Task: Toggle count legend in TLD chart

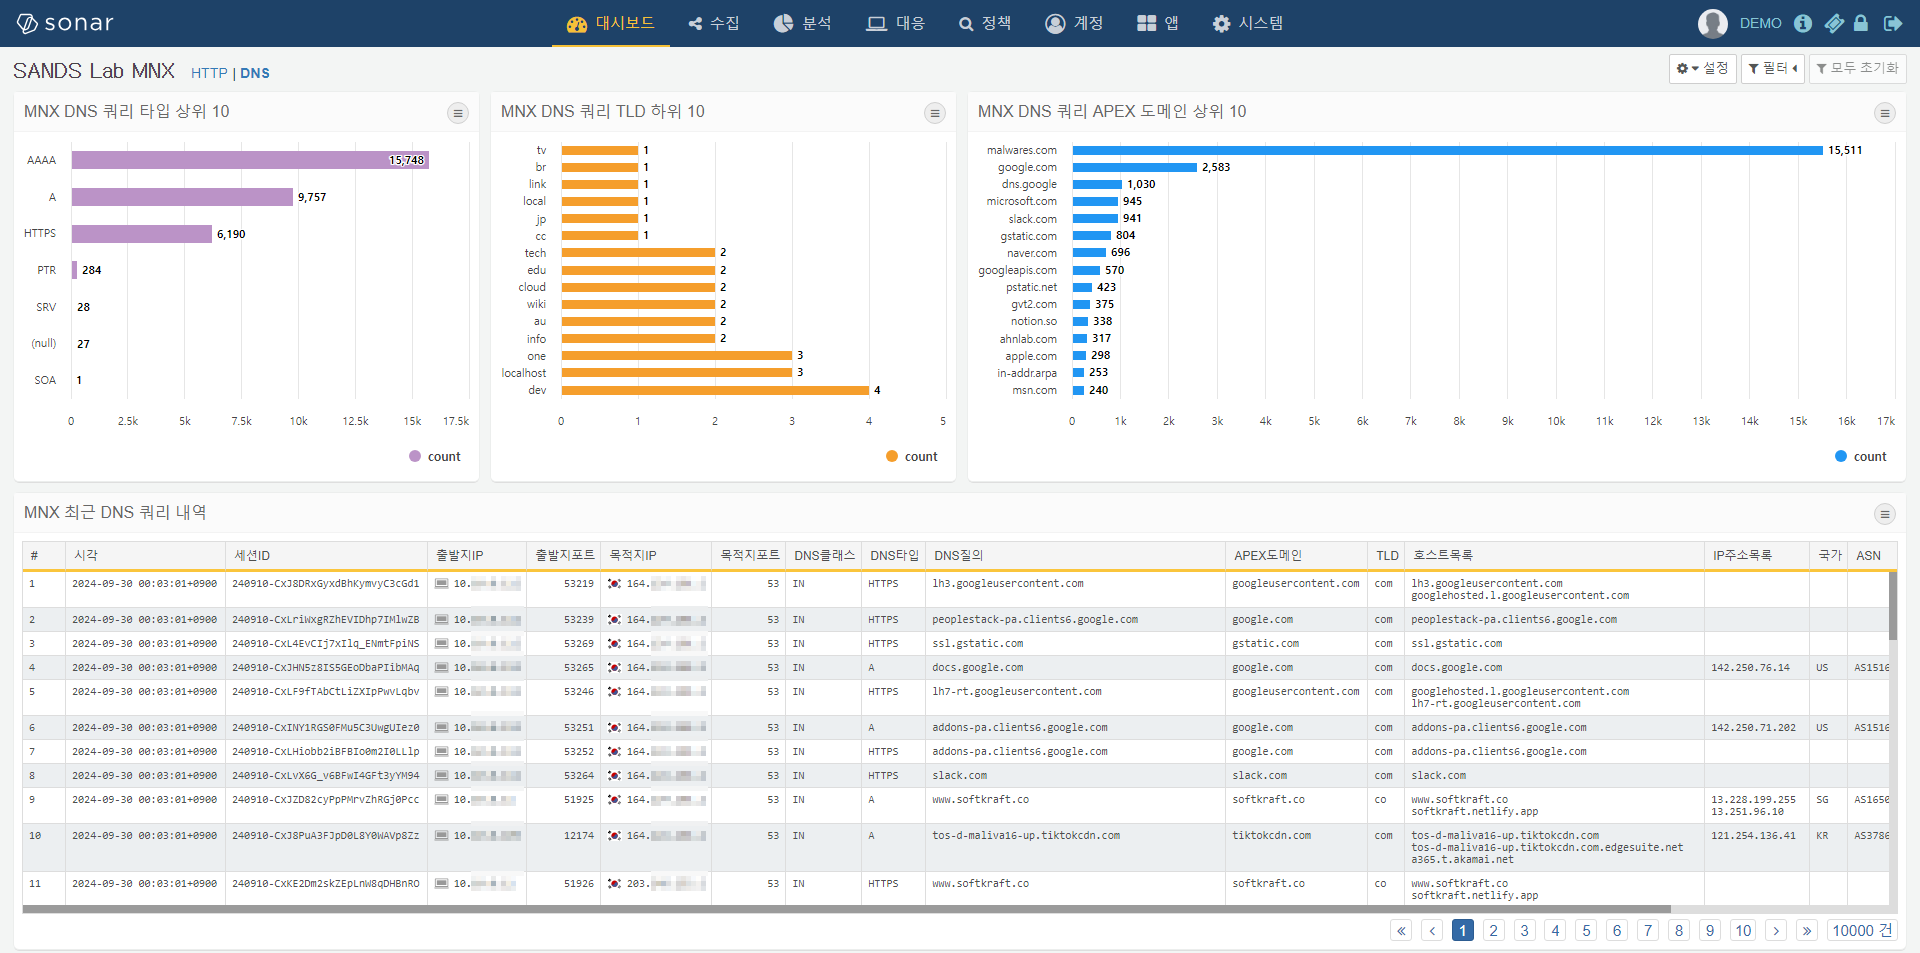Action: (912, 456)
